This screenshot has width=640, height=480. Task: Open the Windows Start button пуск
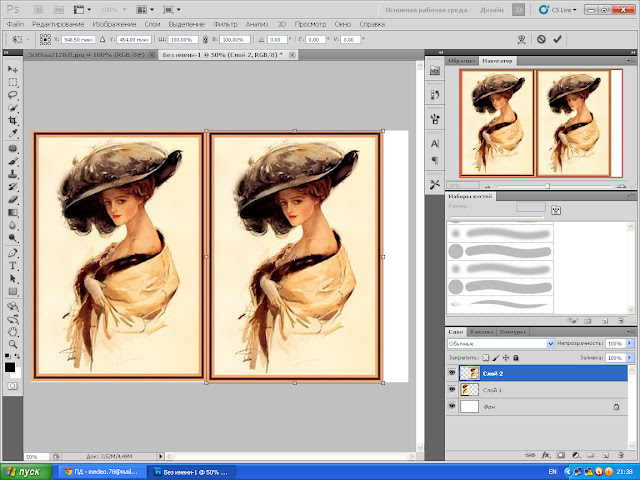point(27,470)
